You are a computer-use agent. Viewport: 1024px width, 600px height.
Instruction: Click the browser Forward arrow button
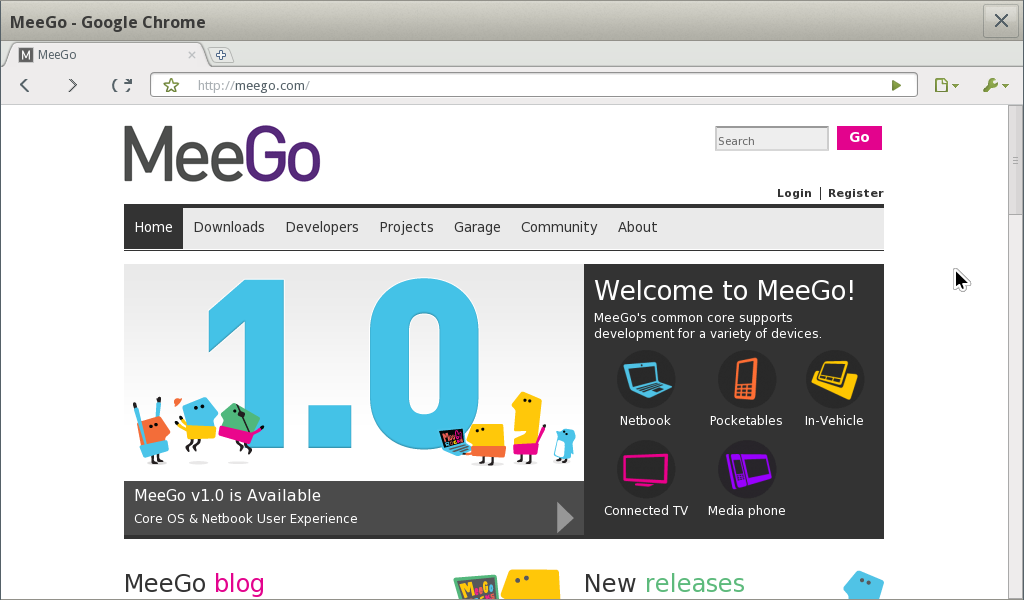(x=72, y=86)
